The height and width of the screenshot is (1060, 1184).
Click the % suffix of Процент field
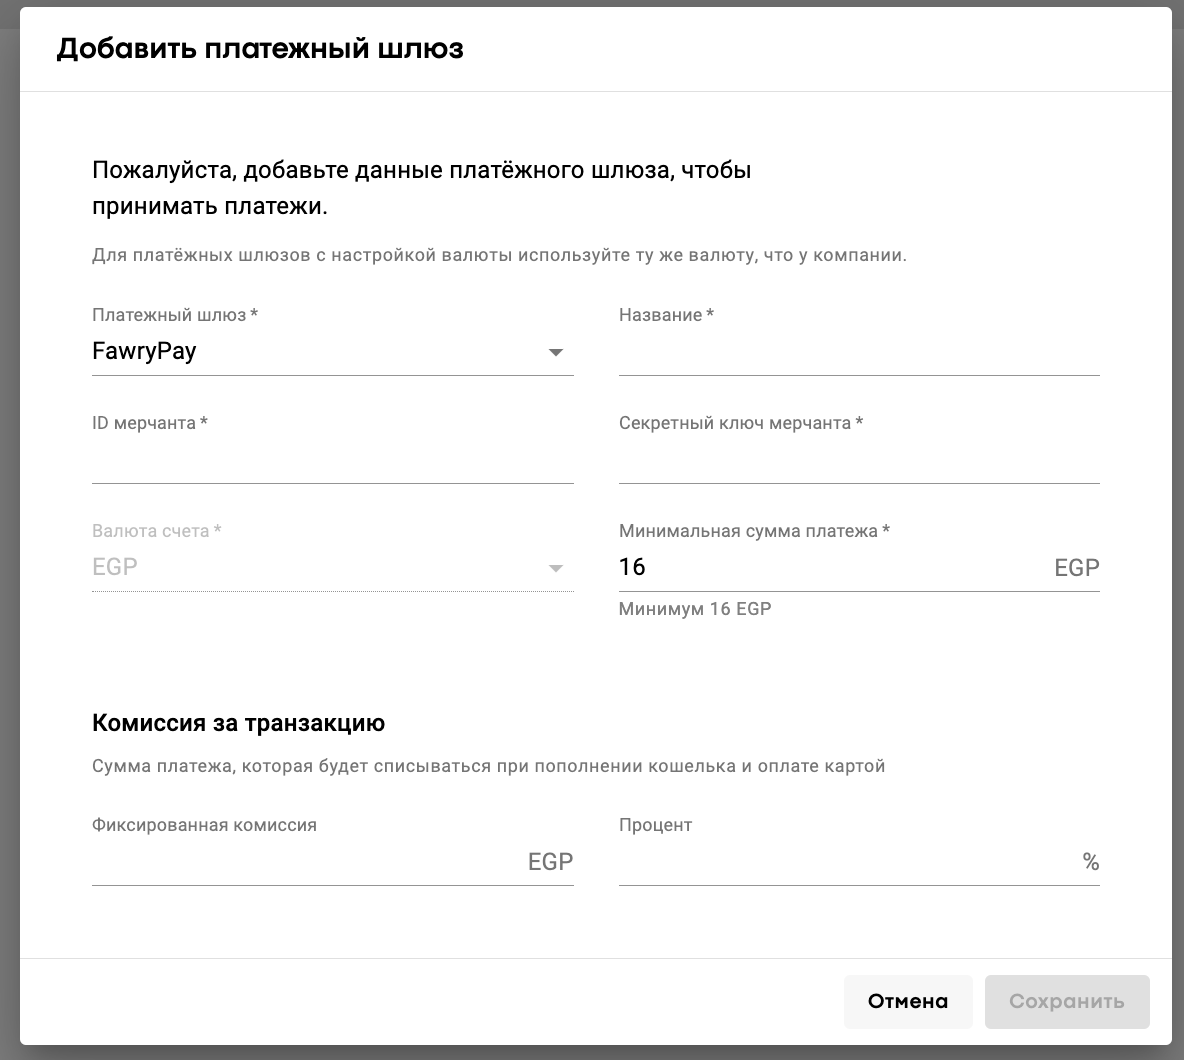click(1090, 862)
